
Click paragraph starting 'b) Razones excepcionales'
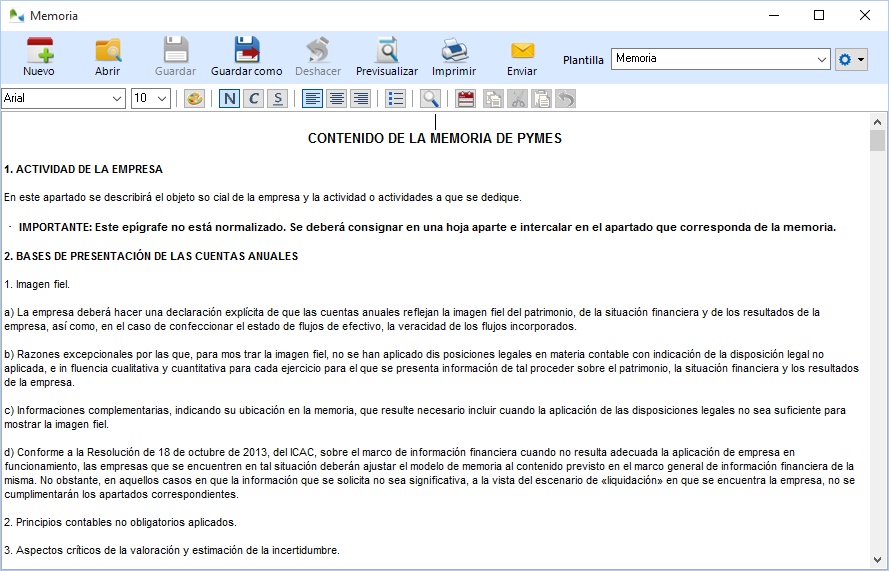pyautogui.click(x=431, y=369)
